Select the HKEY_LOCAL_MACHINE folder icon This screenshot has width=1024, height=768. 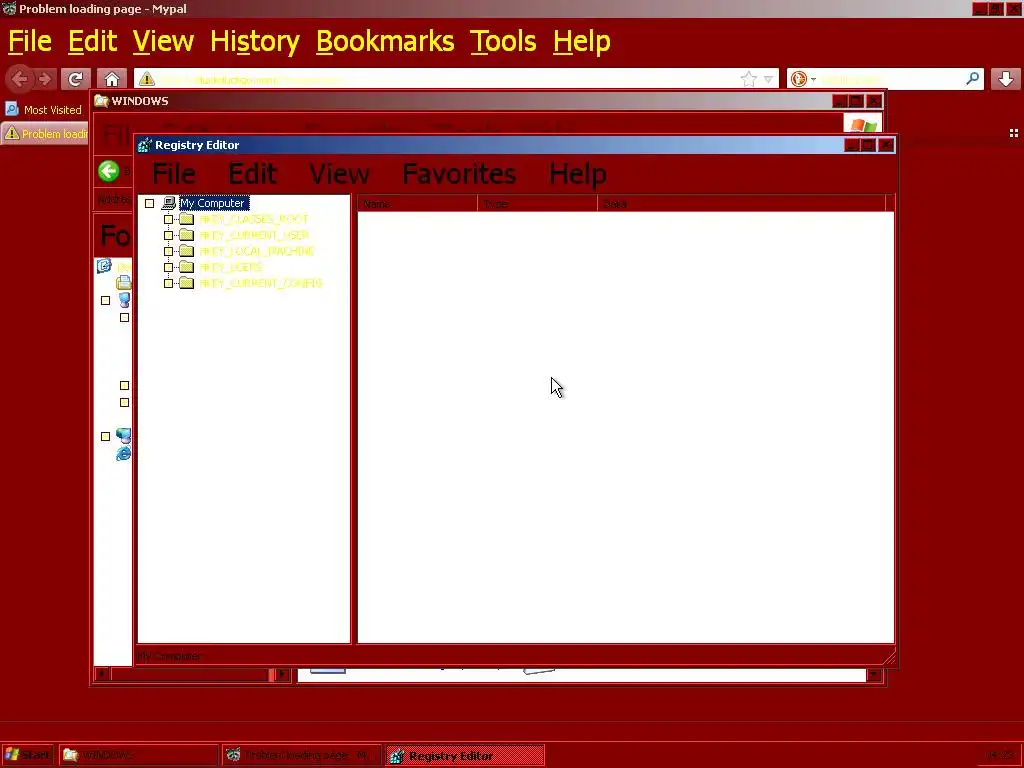(x=187, y=251)
